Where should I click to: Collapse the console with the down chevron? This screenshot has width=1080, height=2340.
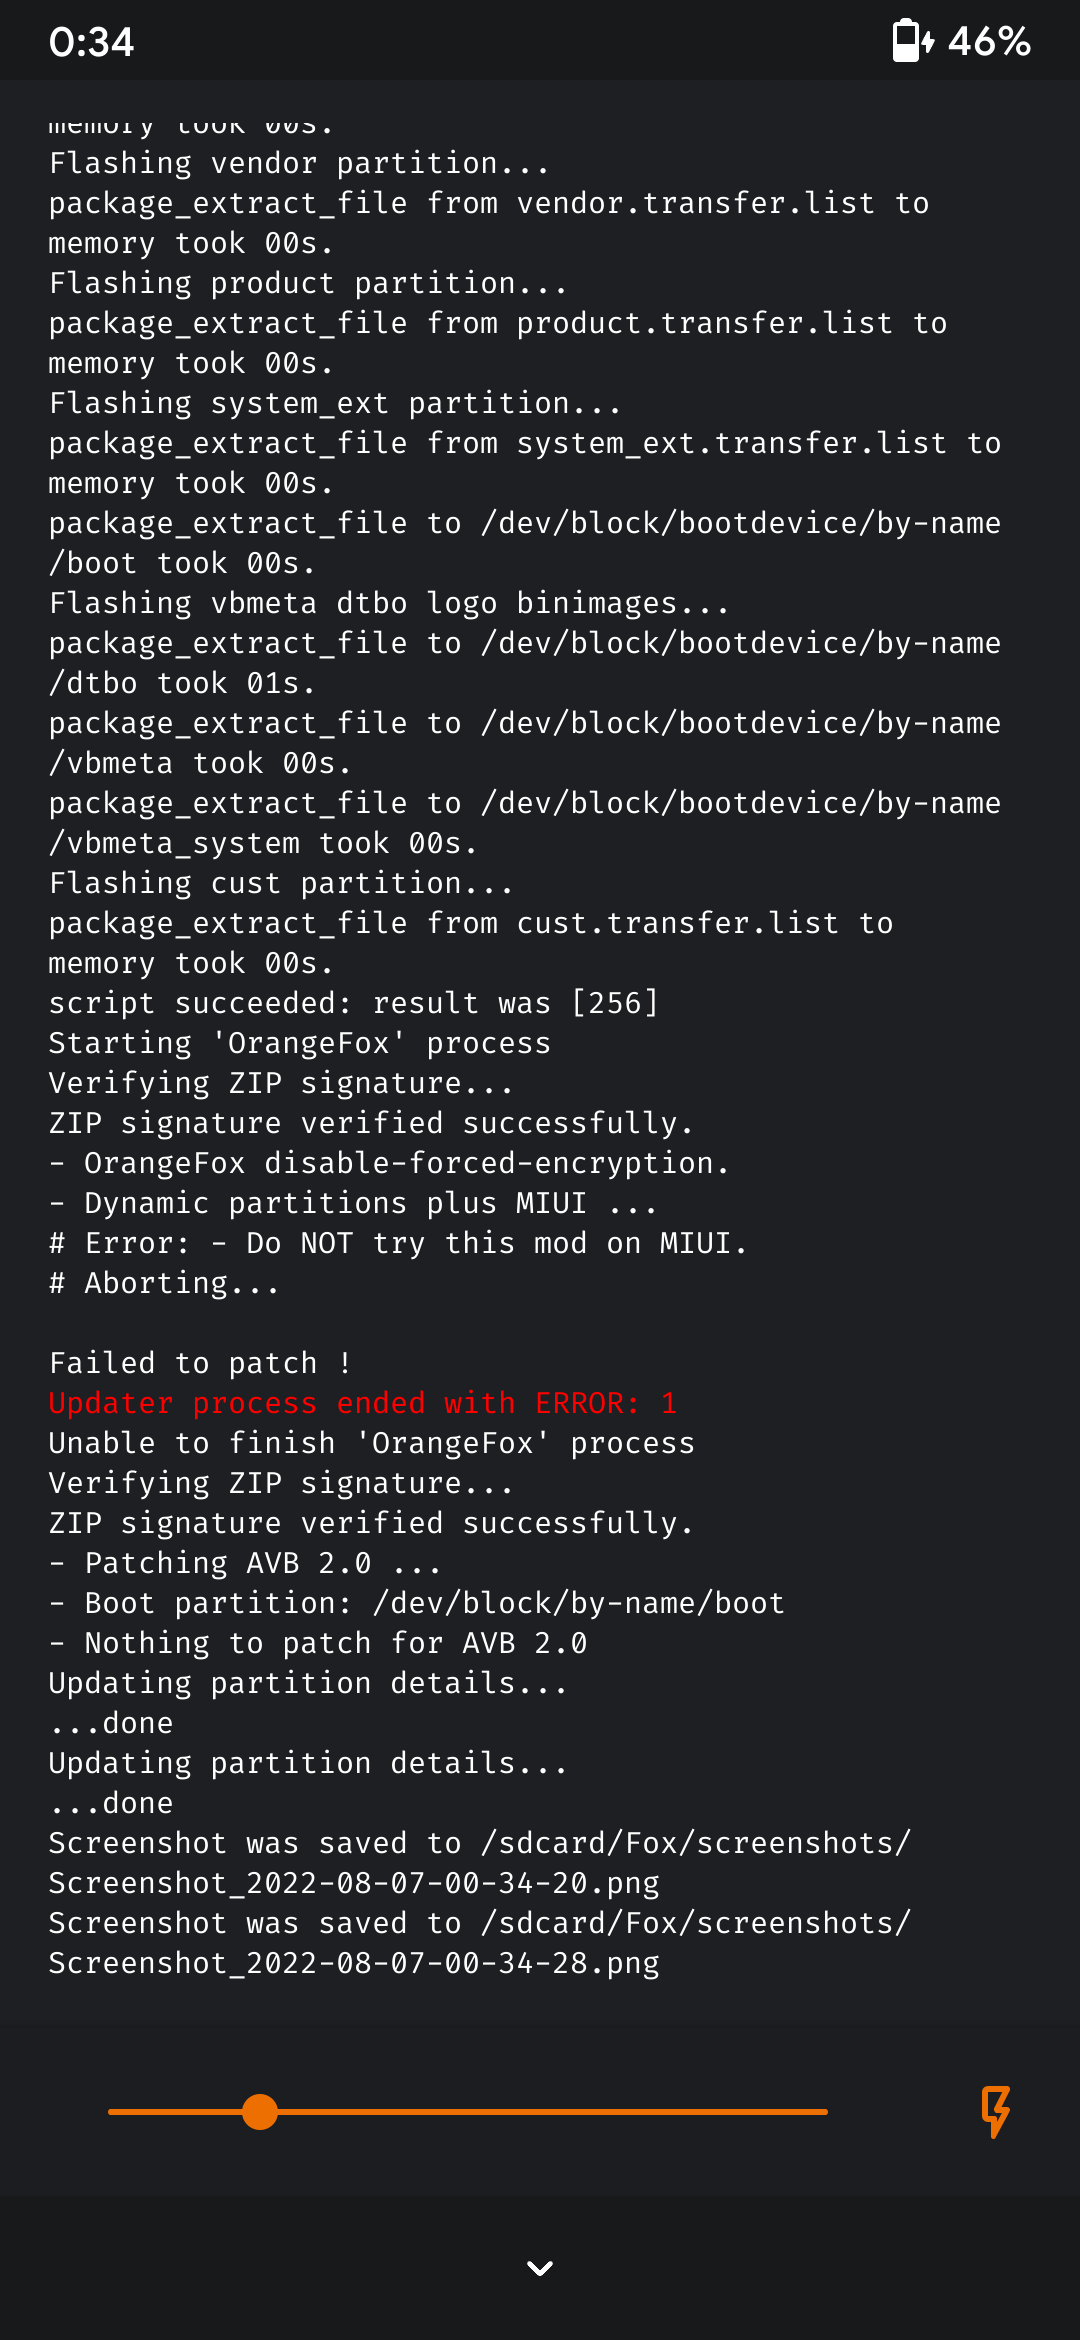click(x=540, y=2268)
